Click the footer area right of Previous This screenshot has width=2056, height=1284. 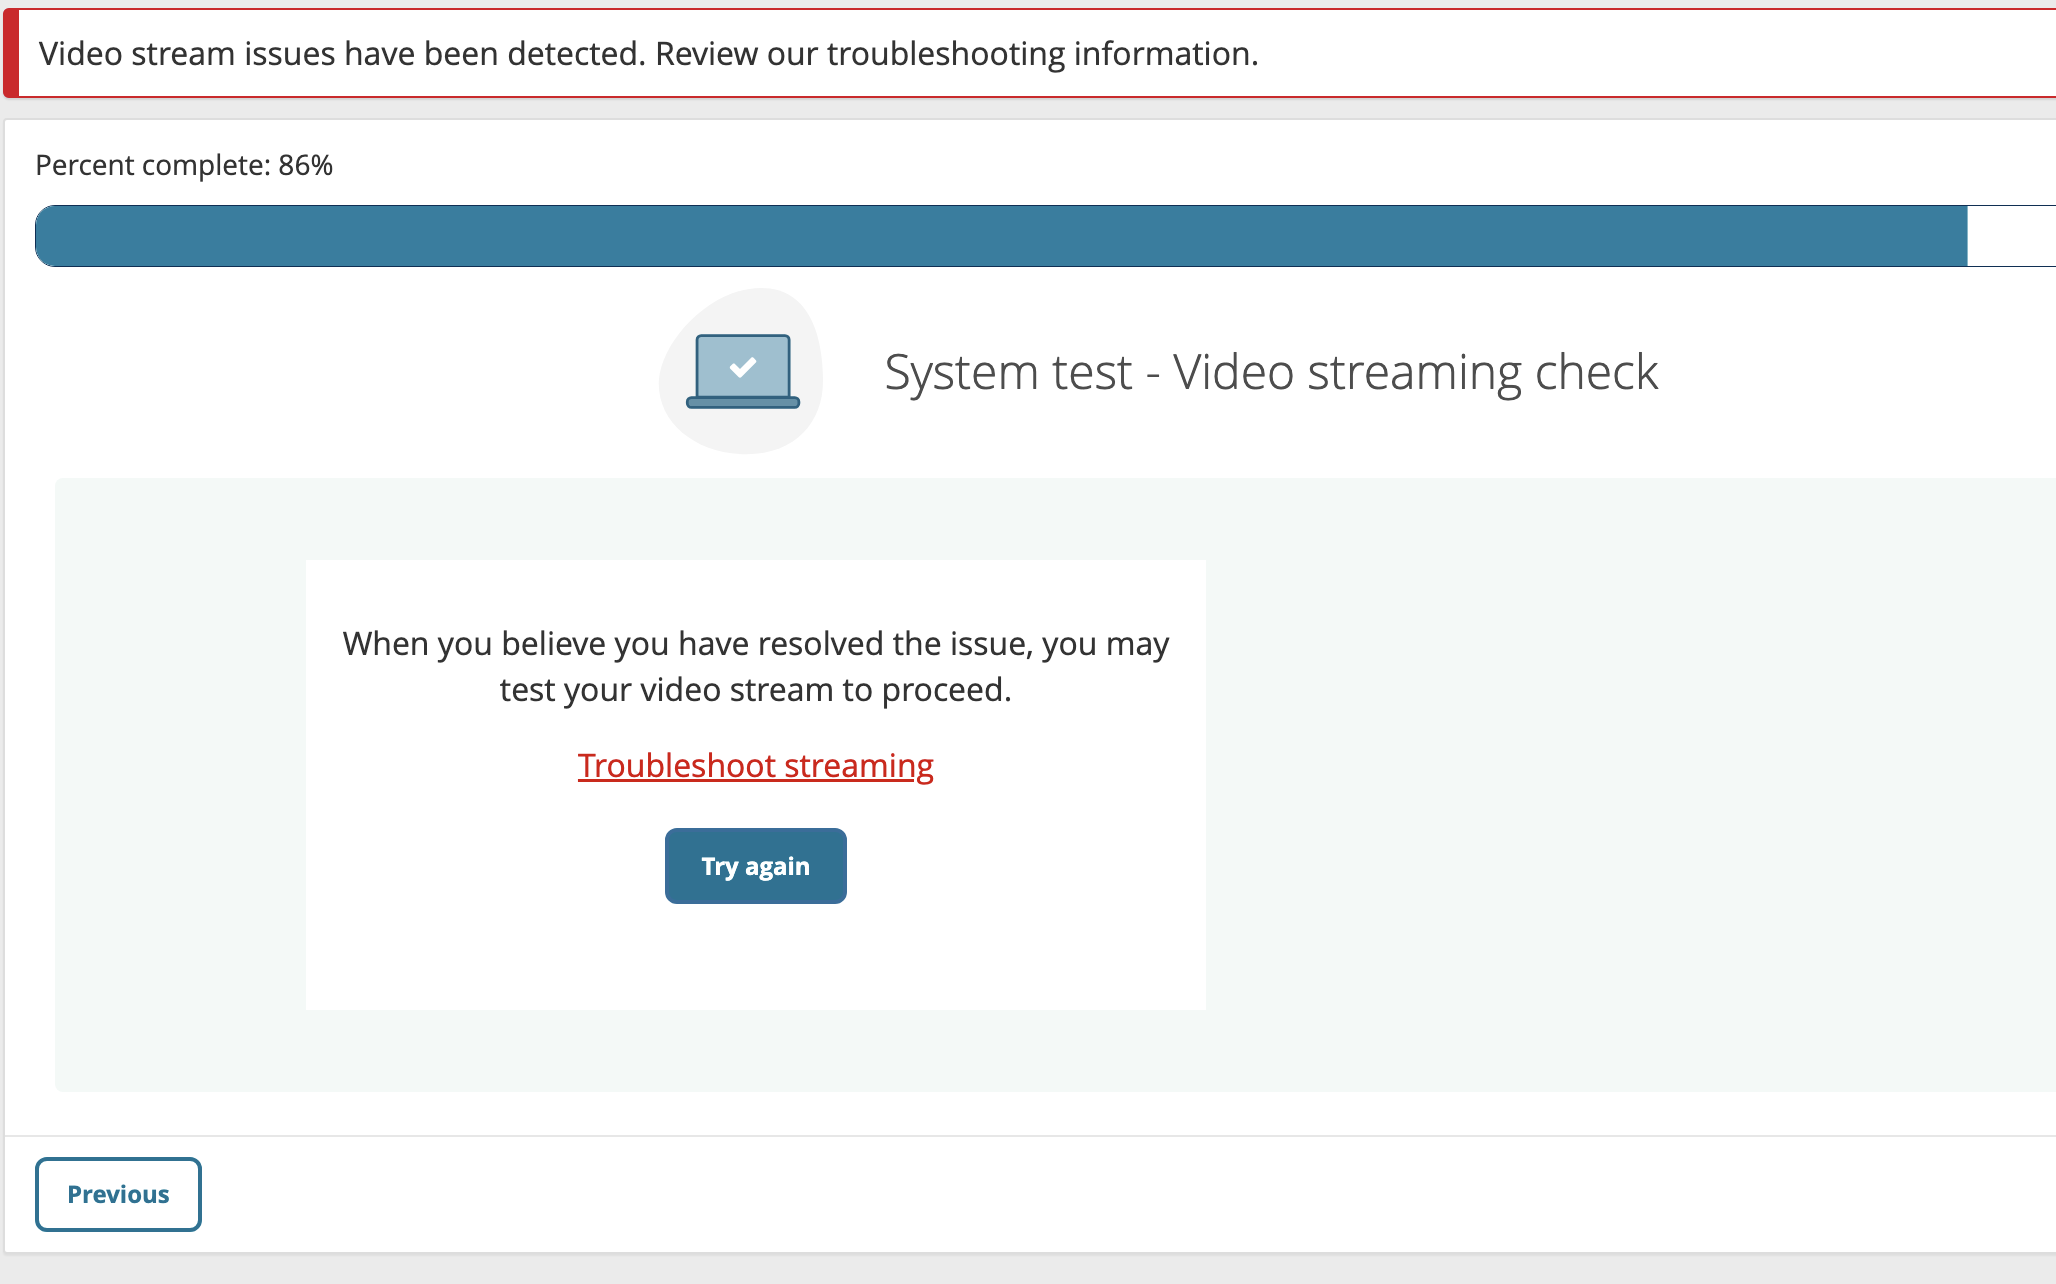pyautogui.click(x=1100, y=1194)
